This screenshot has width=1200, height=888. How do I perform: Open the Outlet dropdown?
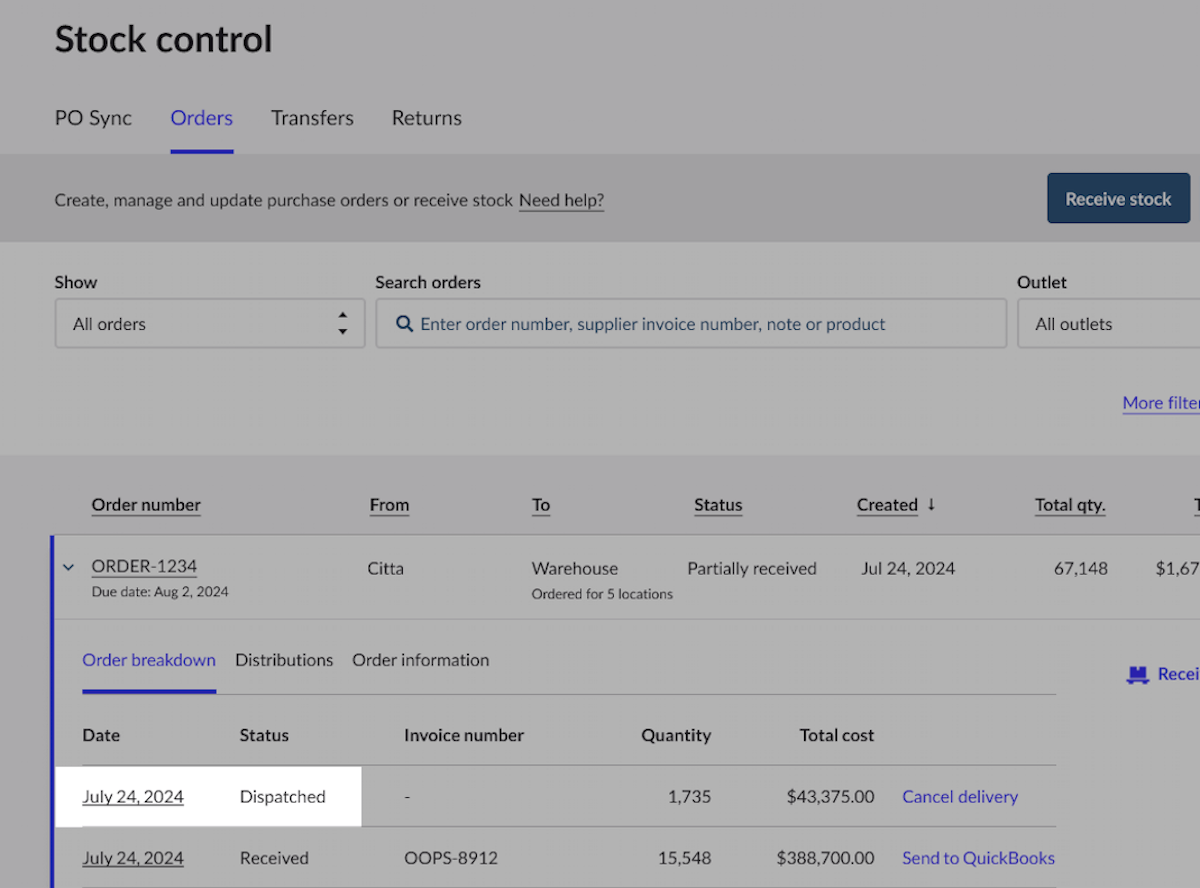pyautogui.click(x=1108, y=324)
